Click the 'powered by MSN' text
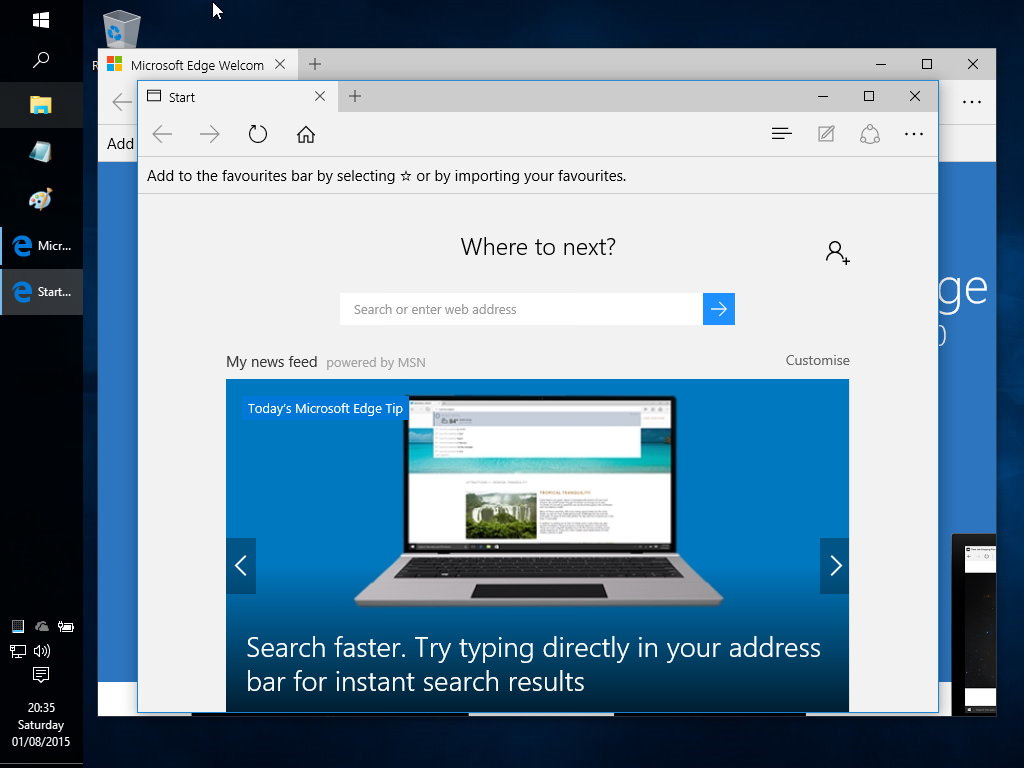 (376, 362)
